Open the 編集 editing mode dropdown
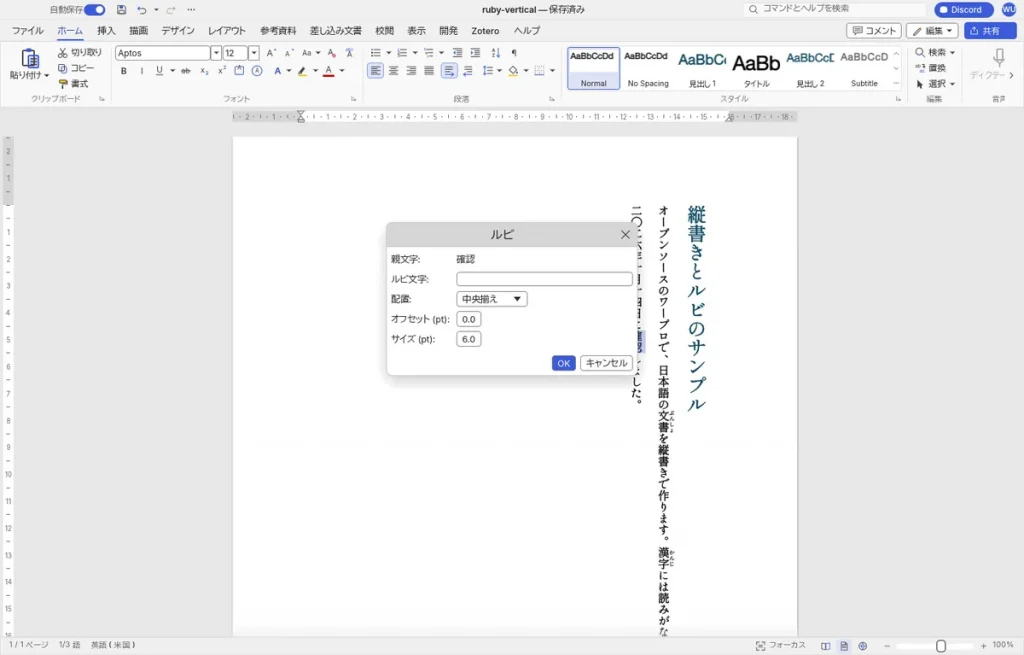This screenshot has height=655, width=1024. [932, 31]
